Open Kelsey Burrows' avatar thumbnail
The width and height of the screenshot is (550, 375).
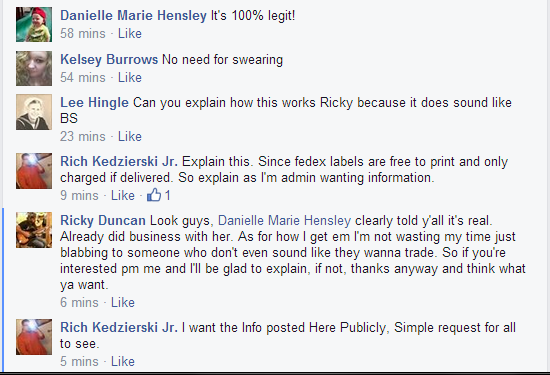pyautogui.click(x=34, y=68)
